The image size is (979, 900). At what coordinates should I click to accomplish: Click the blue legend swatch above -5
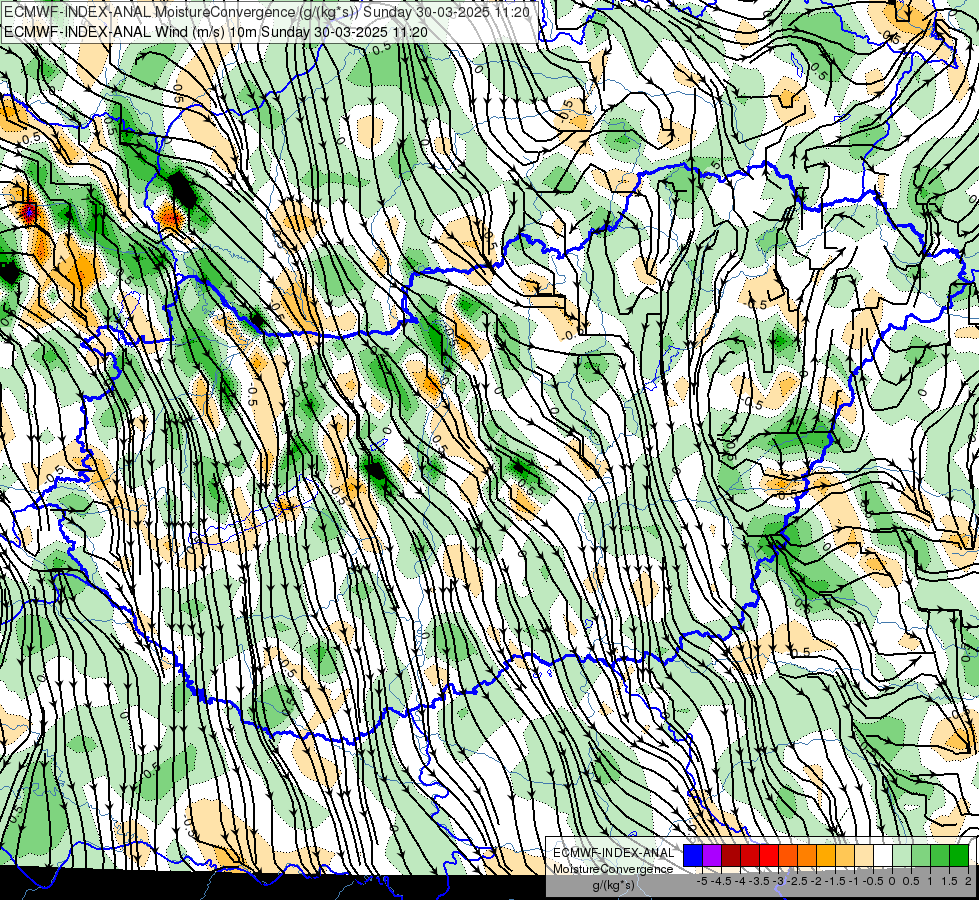pos(693,856)
